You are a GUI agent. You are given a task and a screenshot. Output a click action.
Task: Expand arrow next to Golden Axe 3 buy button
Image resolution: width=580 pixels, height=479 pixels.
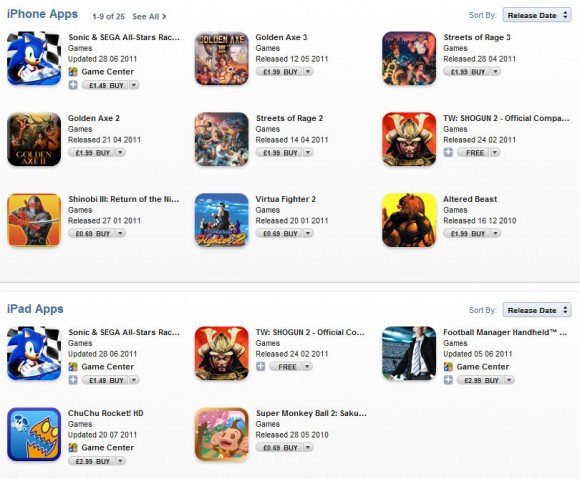(x=308, y=71)
